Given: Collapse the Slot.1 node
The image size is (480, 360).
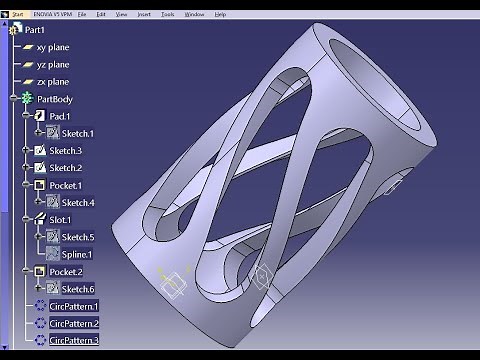Looking at the screenshot, I should point(26,219).
